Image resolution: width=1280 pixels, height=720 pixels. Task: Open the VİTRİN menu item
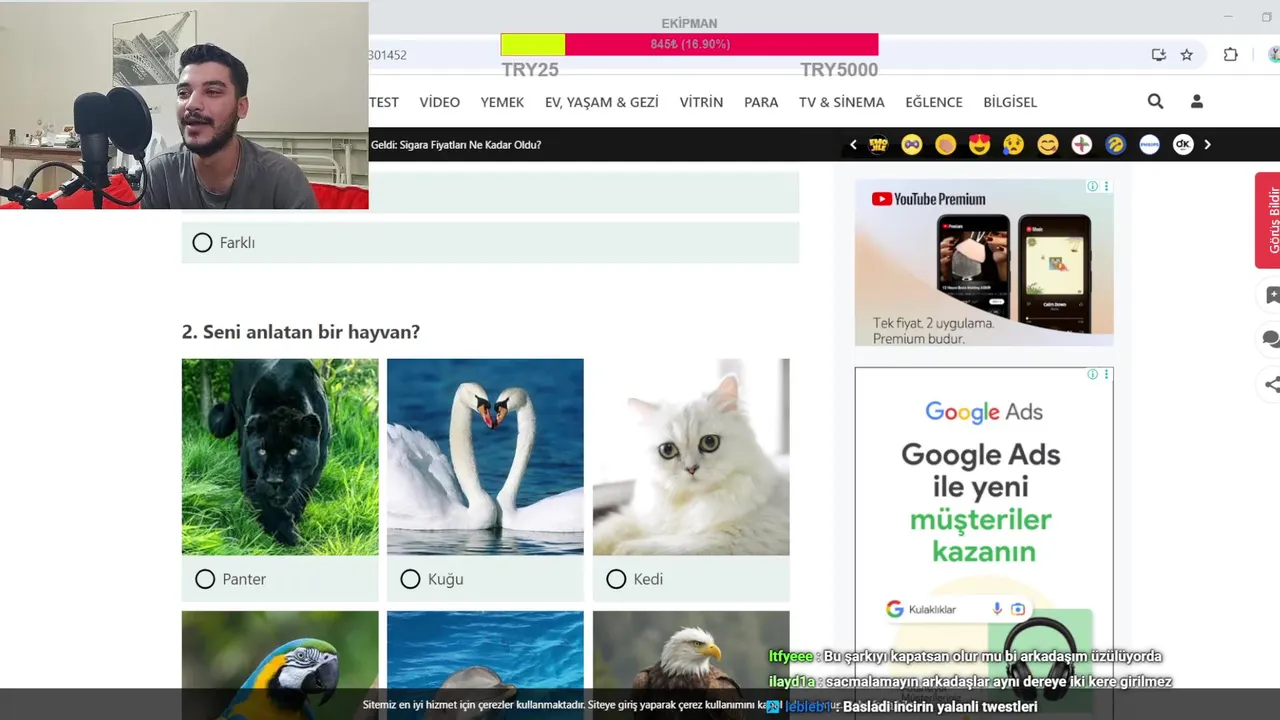701,102
